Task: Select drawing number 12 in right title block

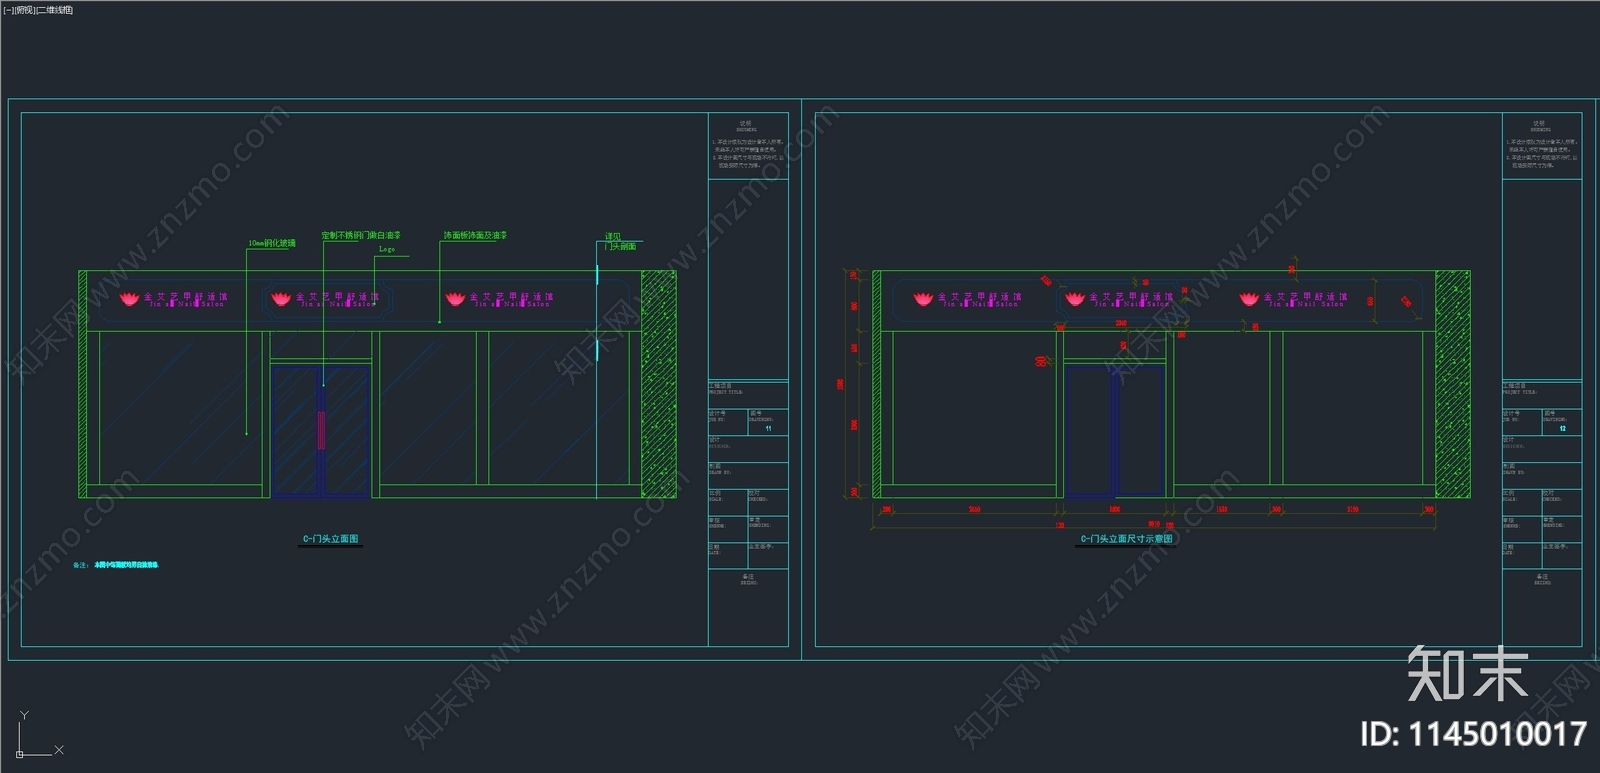Action: pyautogui.click(x=1562, y=428)
